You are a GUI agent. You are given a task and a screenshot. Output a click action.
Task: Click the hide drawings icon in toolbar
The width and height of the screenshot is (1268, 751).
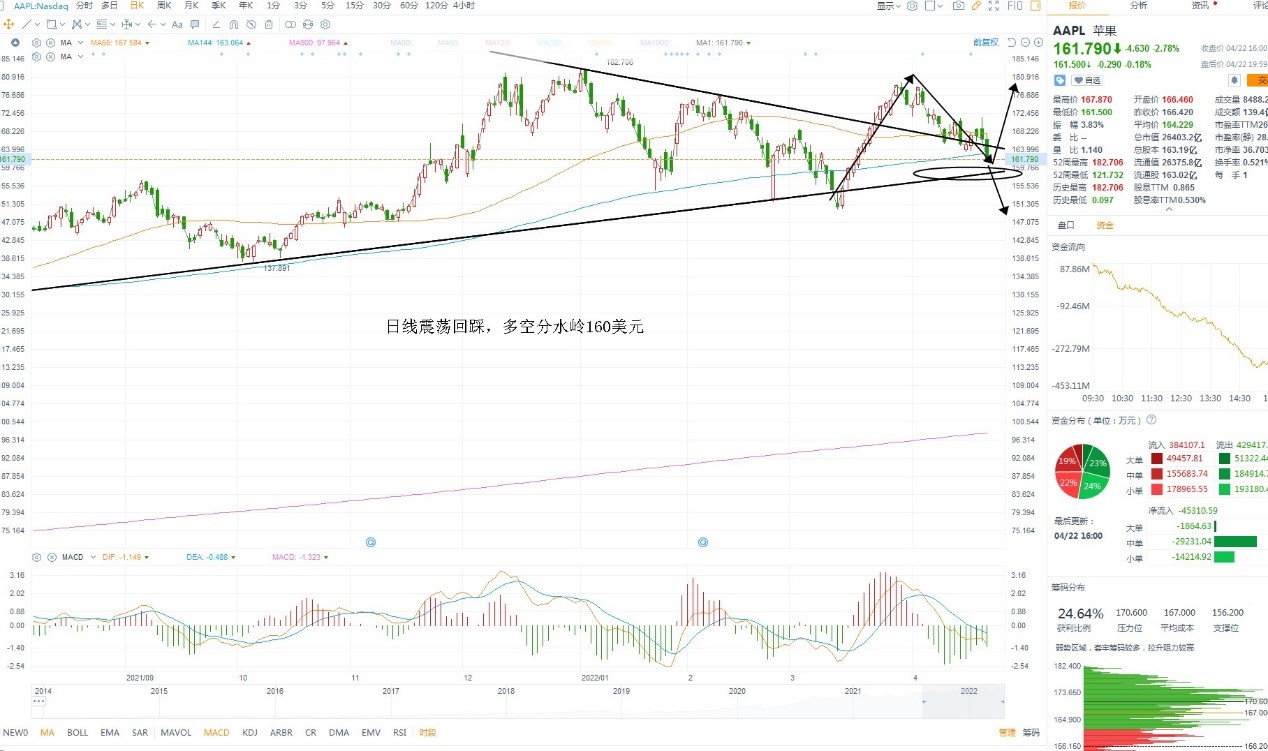pyautogui.click(x=252, y=24)
